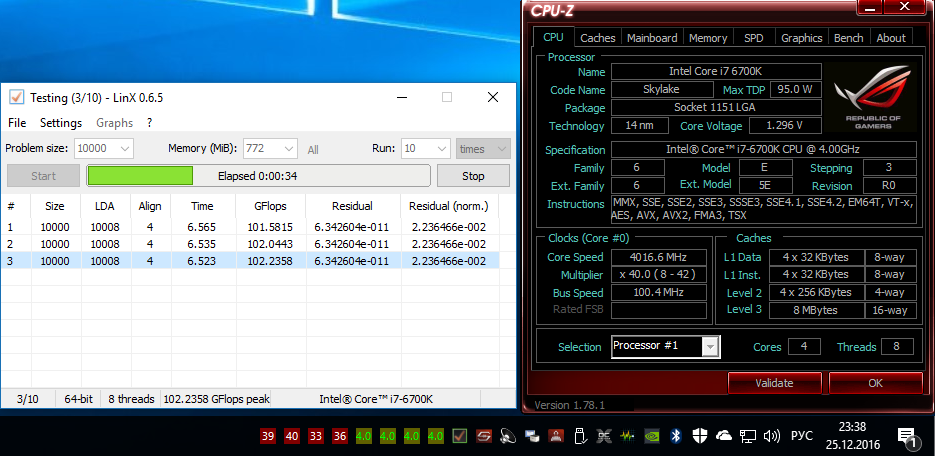
Task: Open LinX File menu
Action: tap(17, 123)
